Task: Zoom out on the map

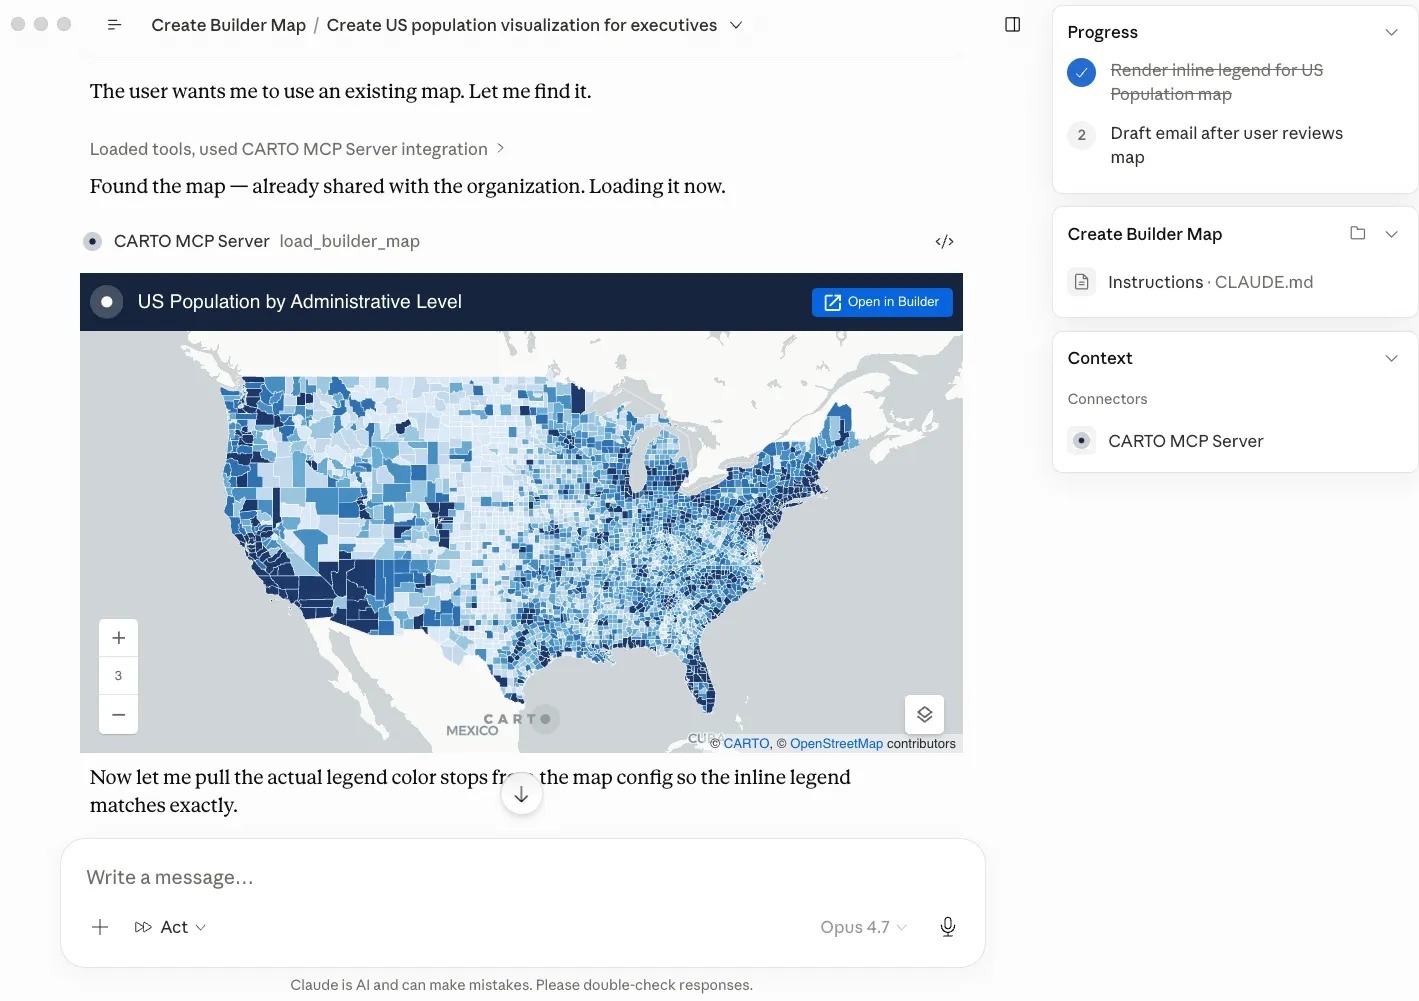Action: click(x=118, y=715)
